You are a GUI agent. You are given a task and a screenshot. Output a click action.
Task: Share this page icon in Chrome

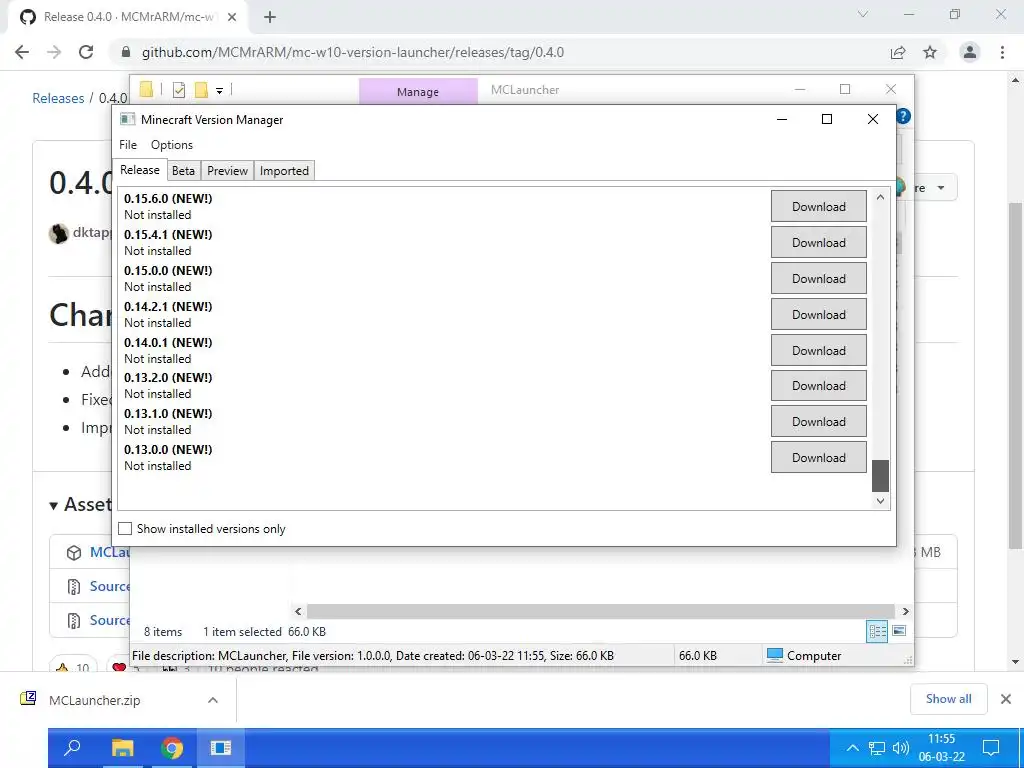[898, 52]
